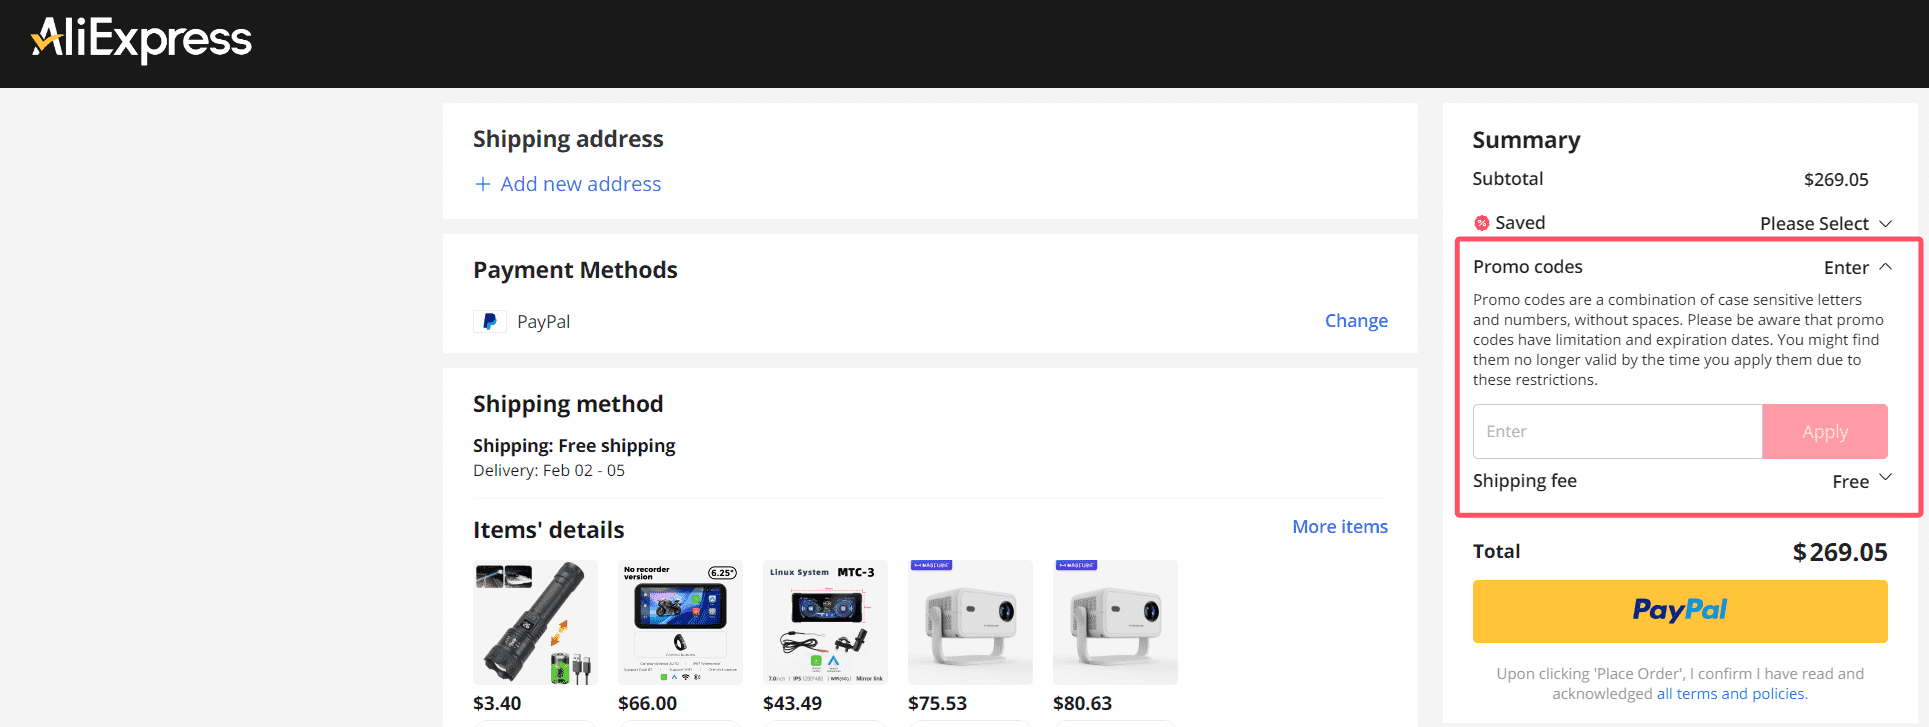This screenshot has height=727, width=1929.
Task: Focus the promo code Enter field
Action: (x=1617, y=432)
